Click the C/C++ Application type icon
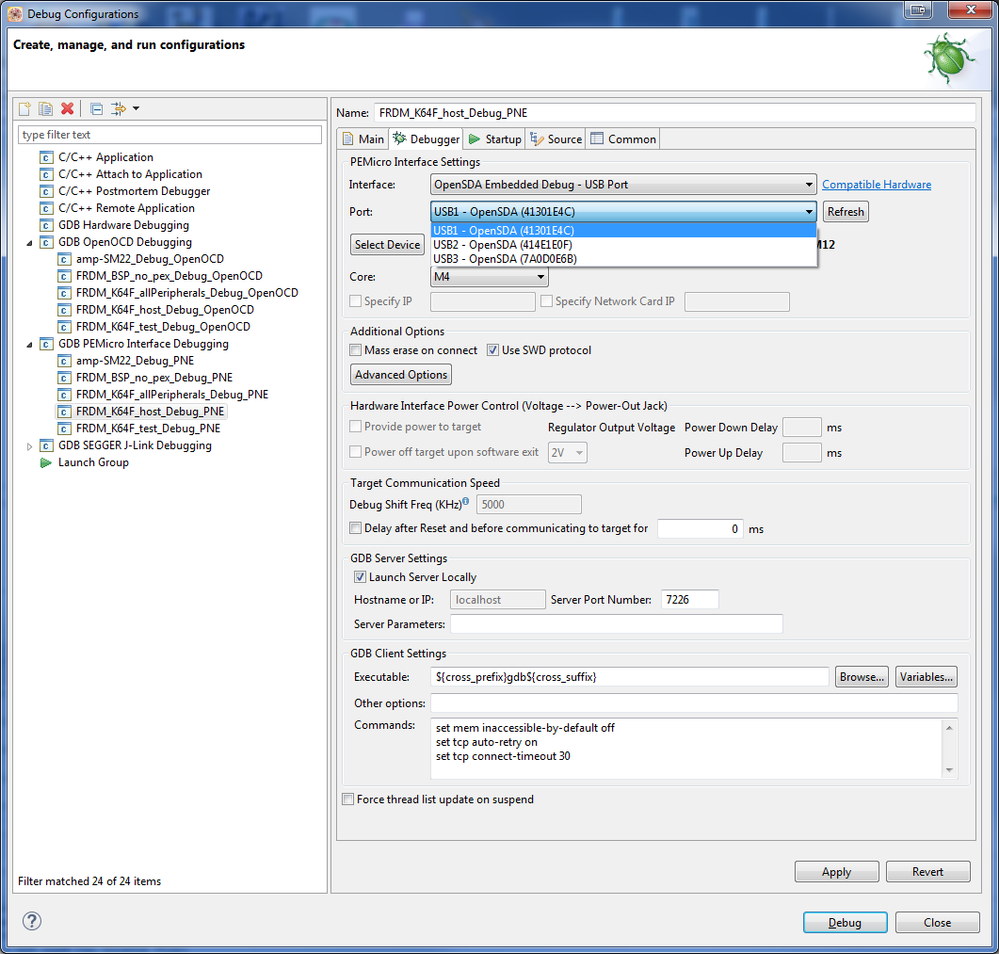 [46, 157]
